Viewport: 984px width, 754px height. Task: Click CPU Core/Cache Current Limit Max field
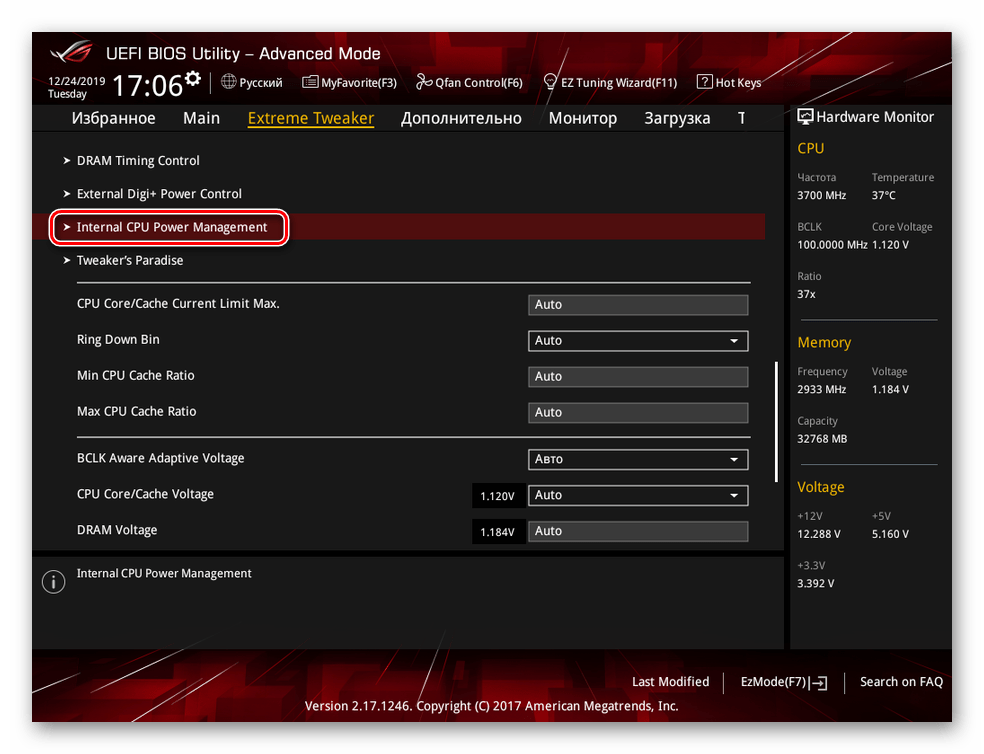[x=638, y=305]
